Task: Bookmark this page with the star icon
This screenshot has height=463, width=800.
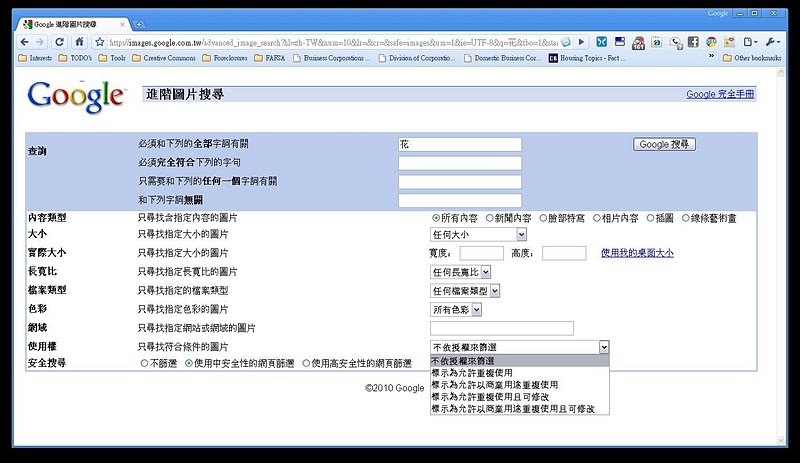Action: tap(99, 42)
